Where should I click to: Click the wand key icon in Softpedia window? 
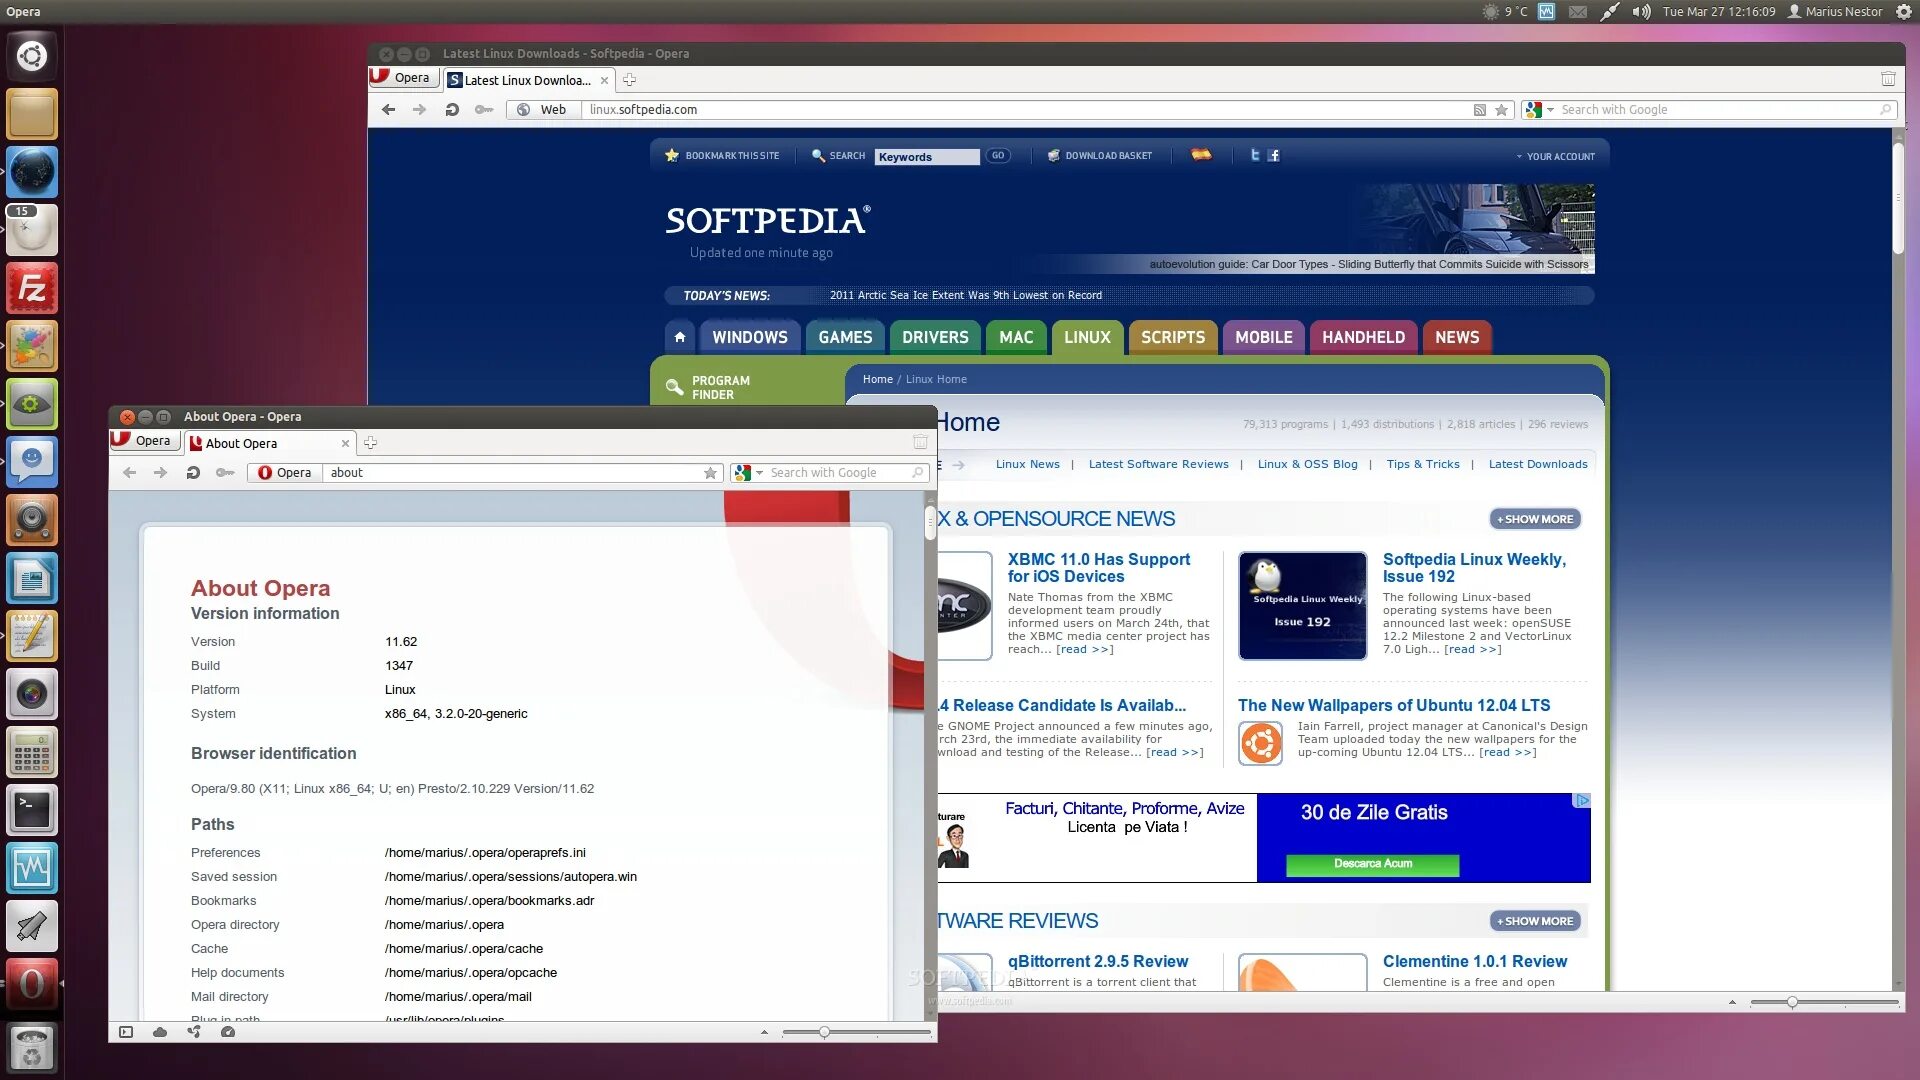[x=484, y=110]
